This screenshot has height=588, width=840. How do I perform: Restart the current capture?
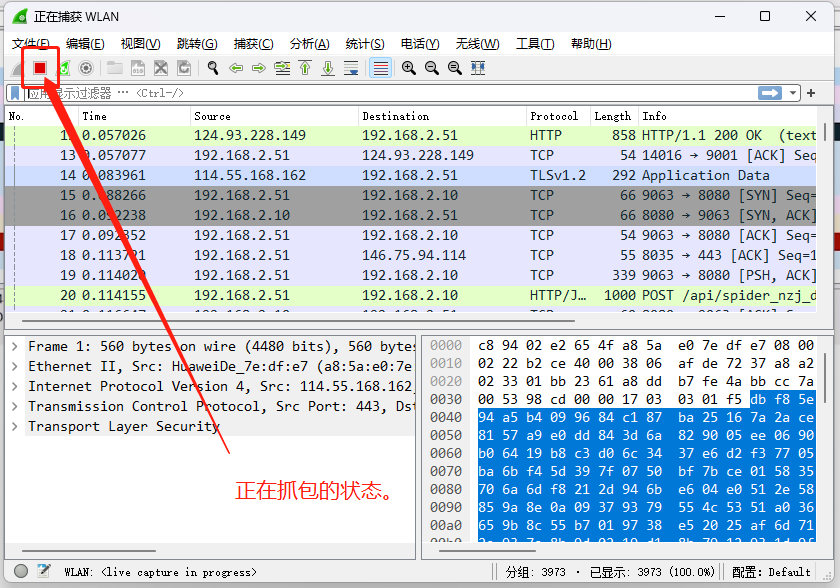pos(64,68)
